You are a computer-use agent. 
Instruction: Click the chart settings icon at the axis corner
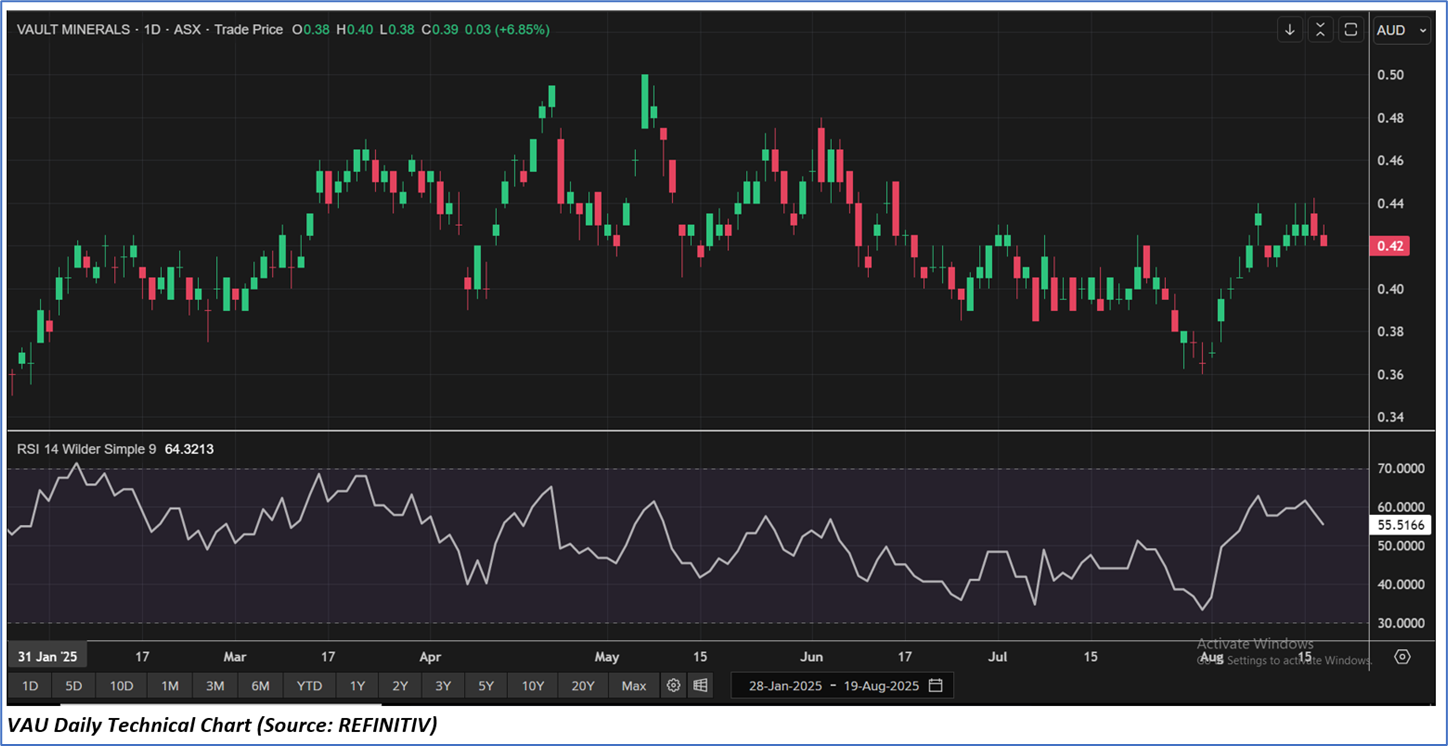click(1402, 657)
